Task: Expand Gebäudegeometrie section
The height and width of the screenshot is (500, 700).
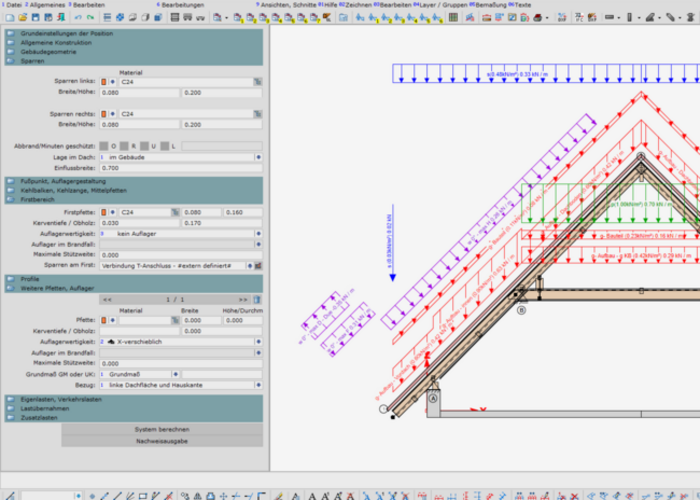Action: click(133, 52)
